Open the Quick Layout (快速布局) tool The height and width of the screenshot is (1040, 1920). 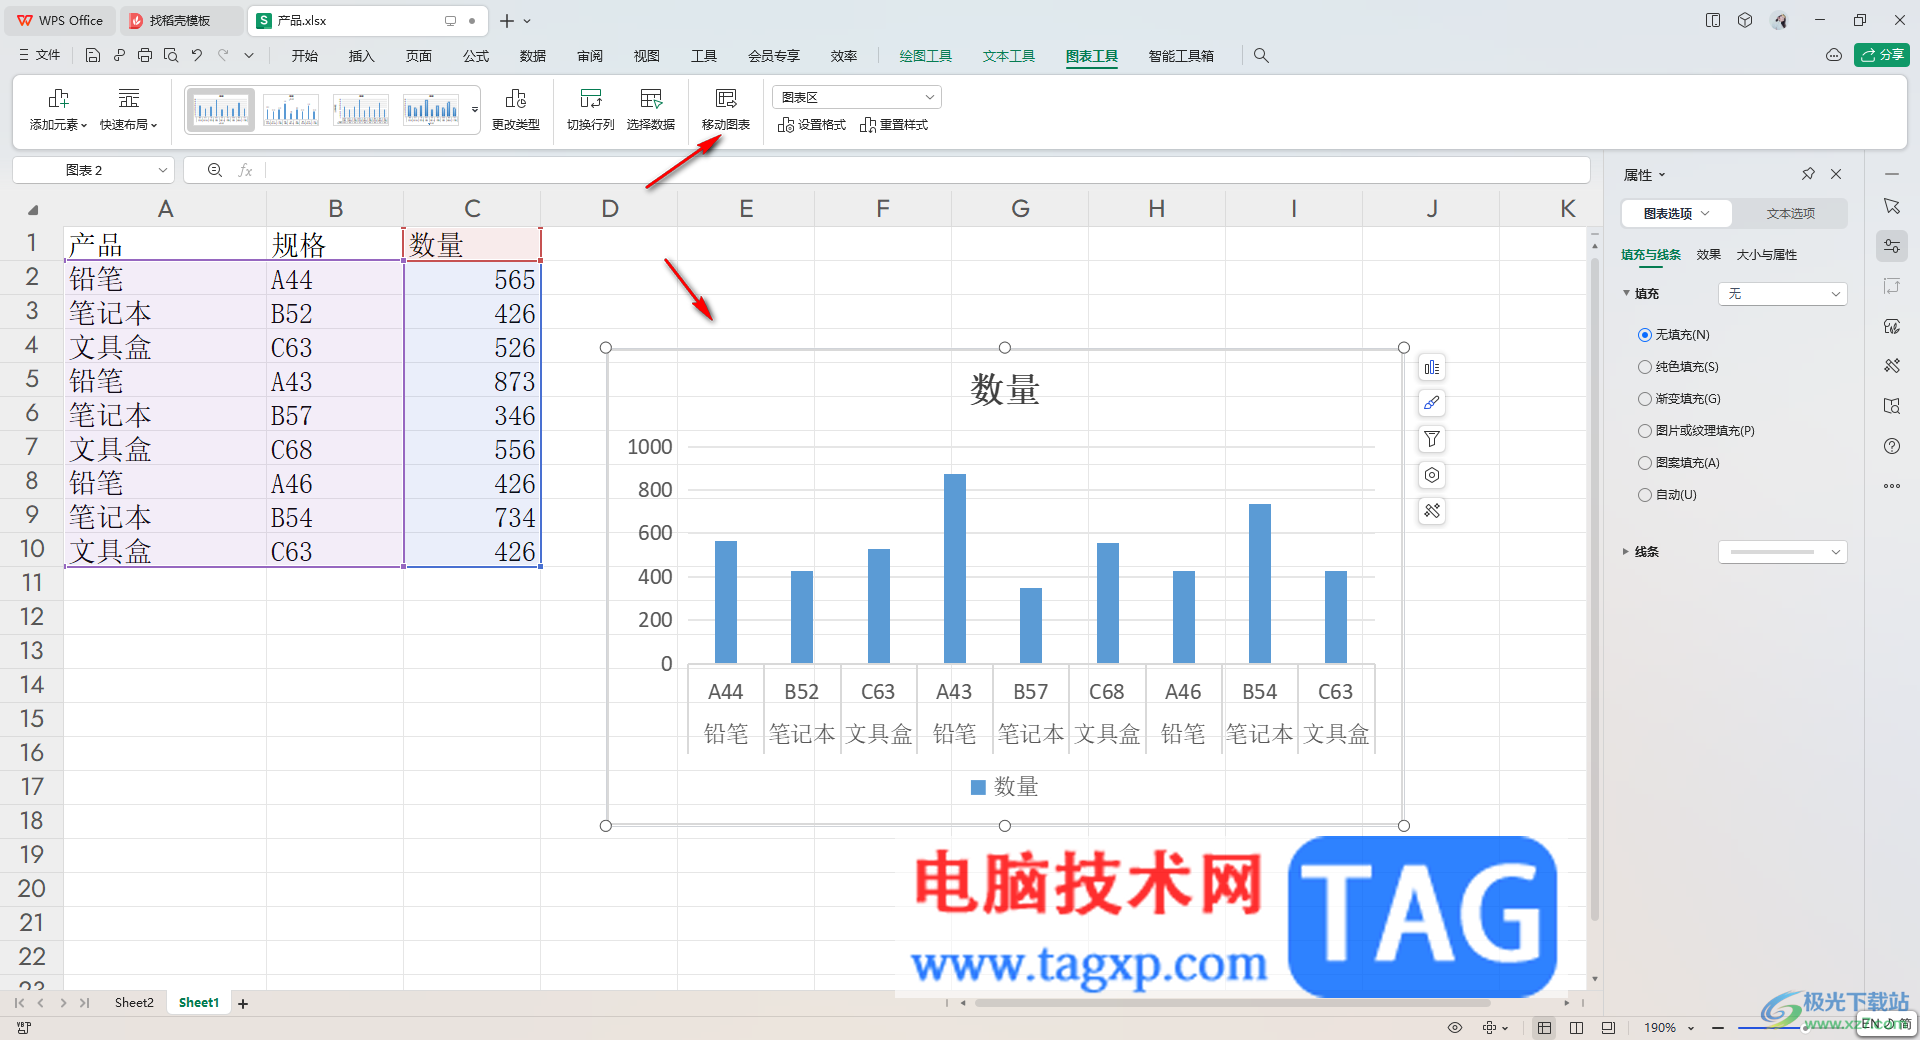tap(128, 108)
